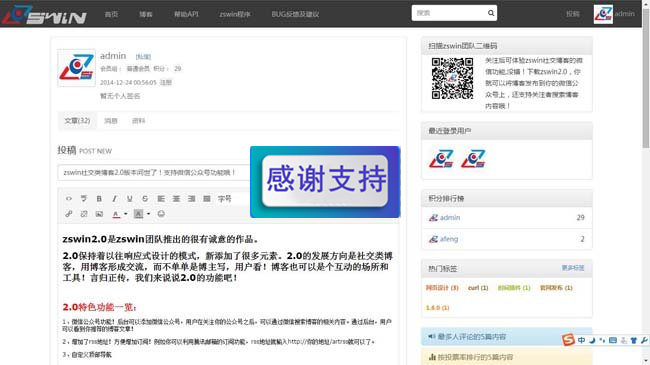Toggle strikethrough formatting
650x365 pixels.
[x=145, y=199]
